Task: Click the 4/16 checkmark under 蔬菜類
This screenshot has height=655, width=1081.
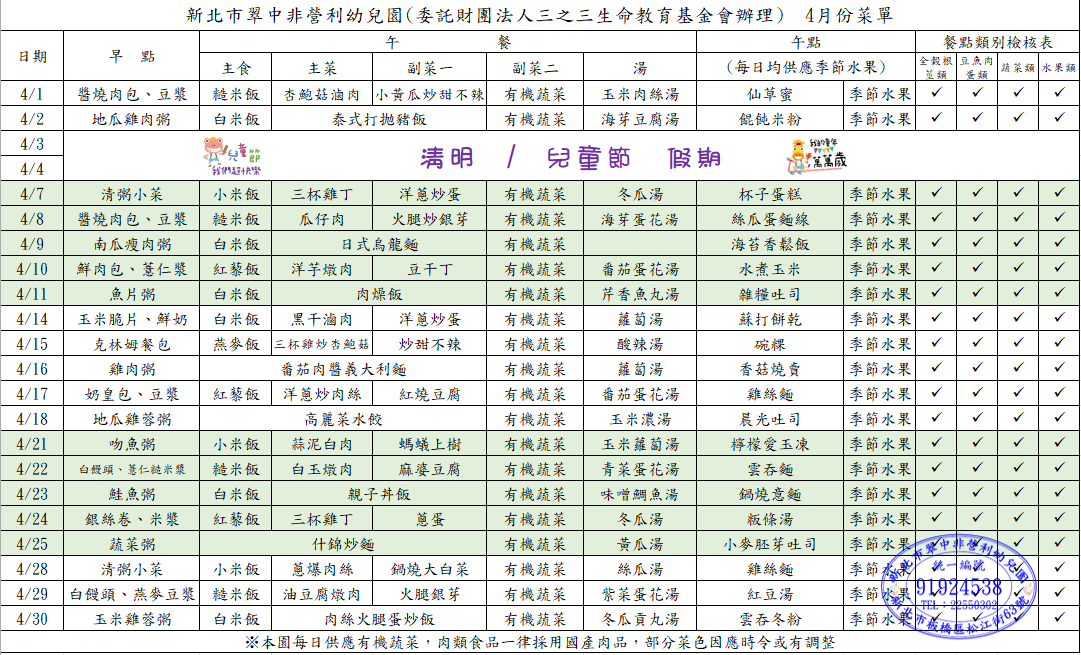Action: [x=1018, y=369]
